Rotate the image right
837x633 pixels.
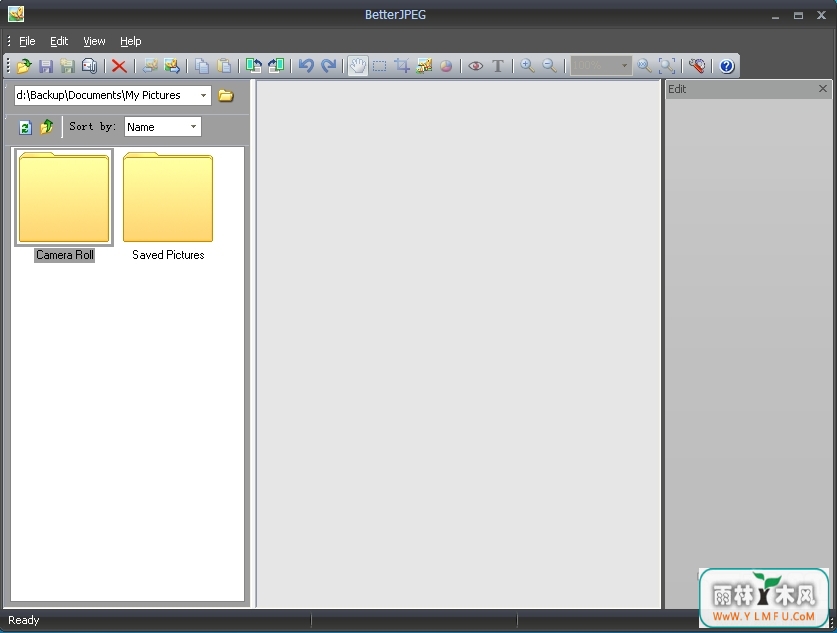pos(276,66)
